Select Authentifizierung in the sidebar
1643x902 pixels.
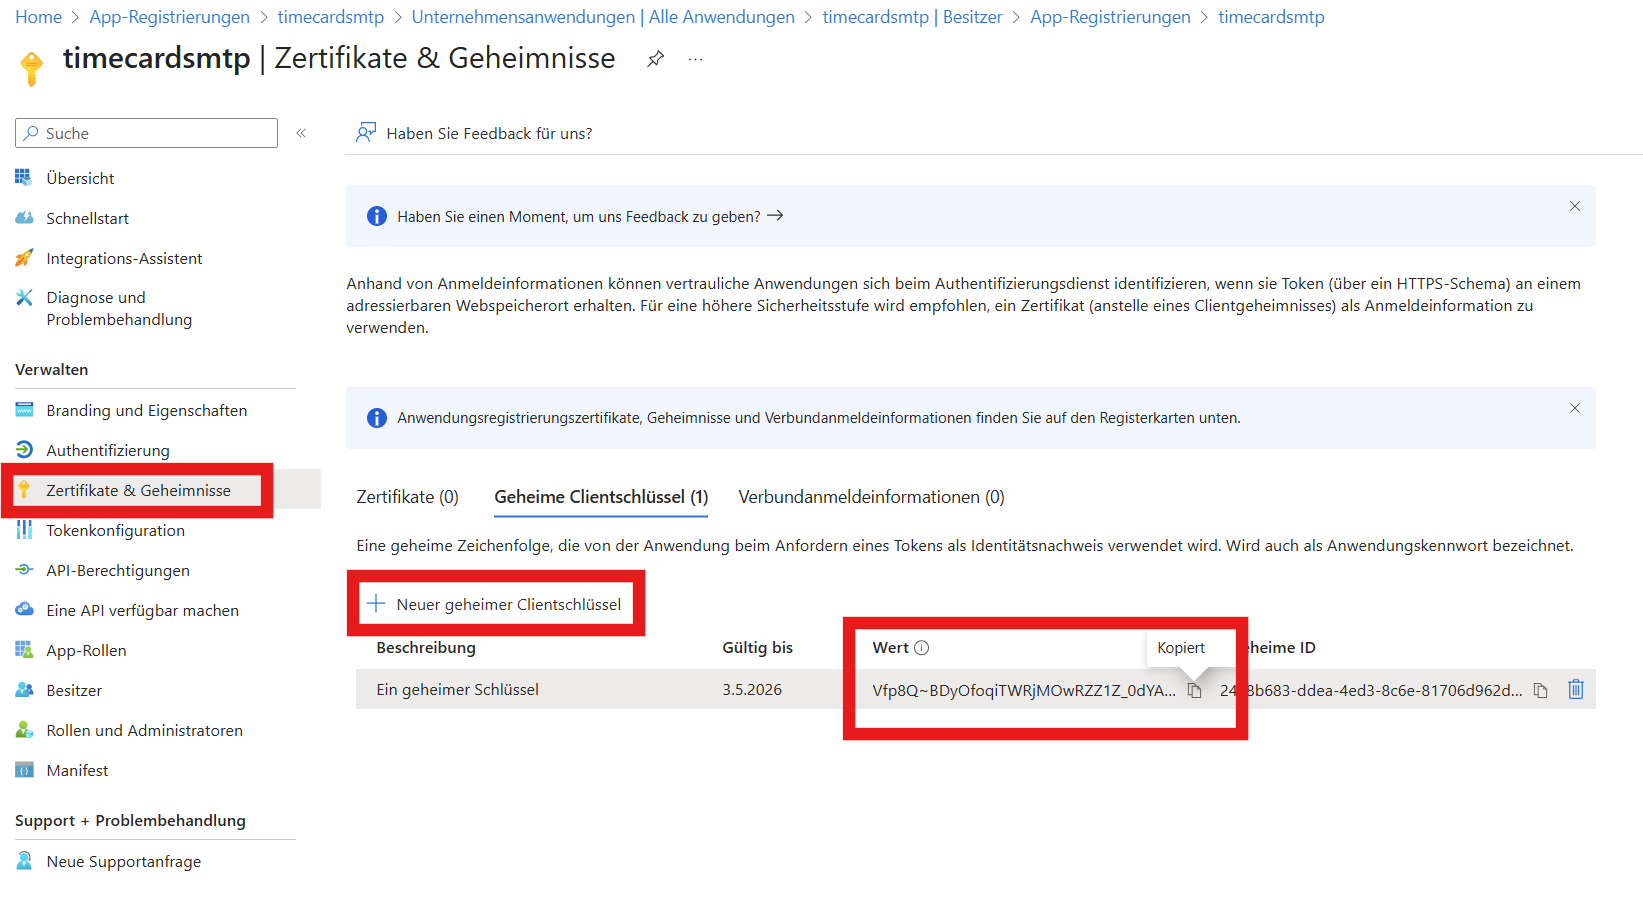[108, 450]
